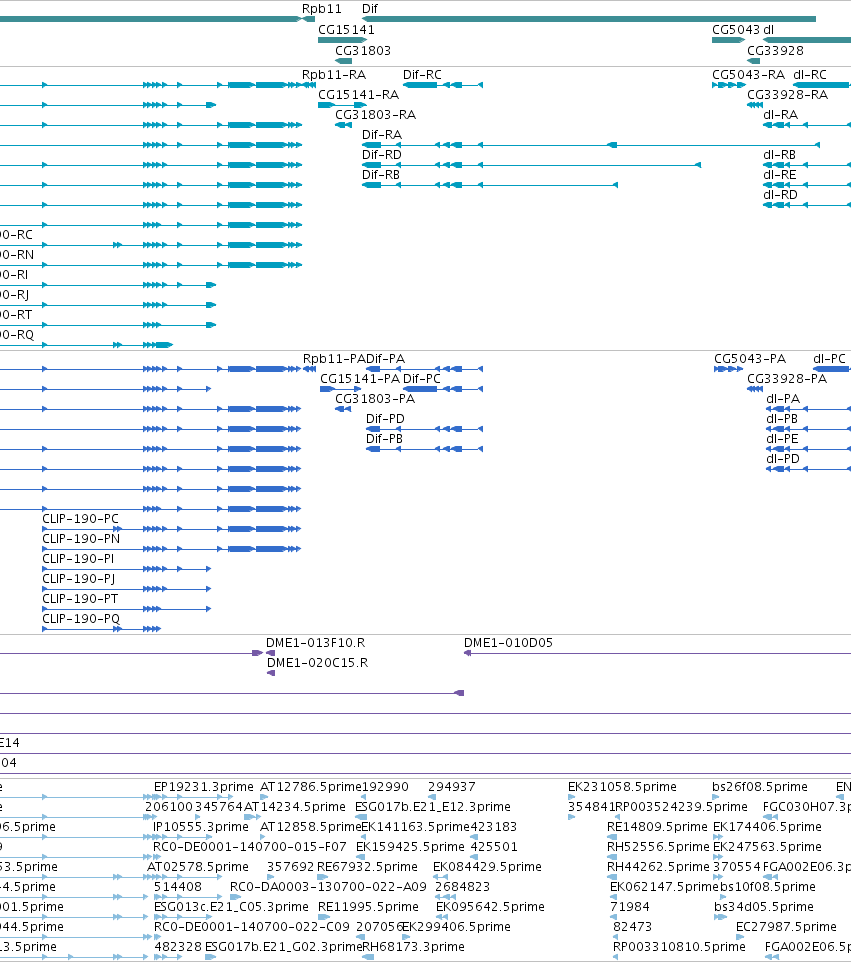Select the dl-RD transcript label

[780, 194]
